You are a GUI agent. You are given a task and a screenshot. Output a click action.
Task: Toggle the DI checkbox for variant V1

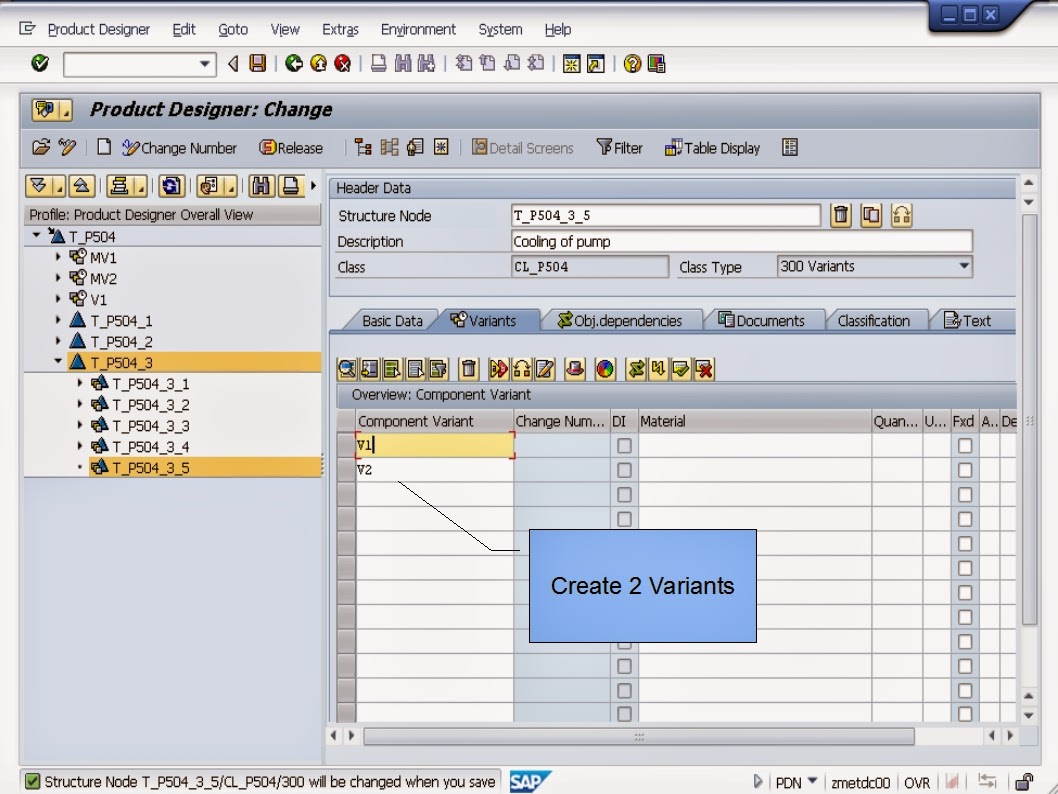coord(623,445)
